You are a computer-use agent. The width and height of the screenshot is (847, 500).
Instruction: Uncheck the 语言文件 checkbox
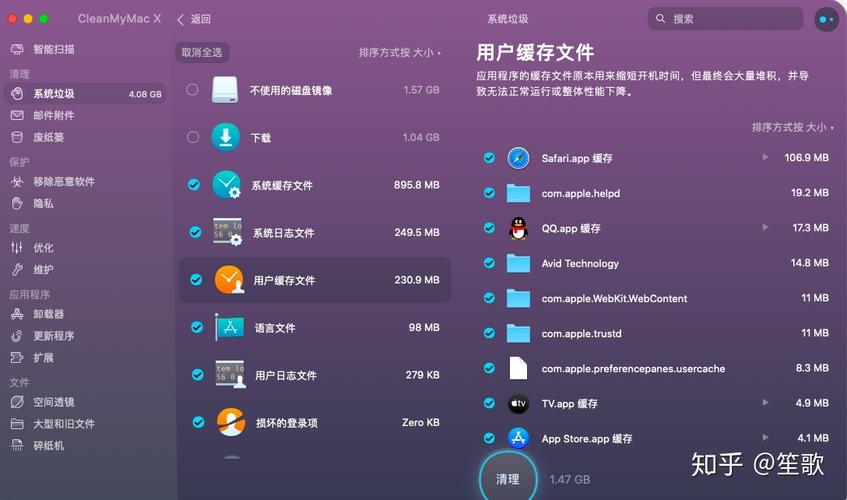196,327
